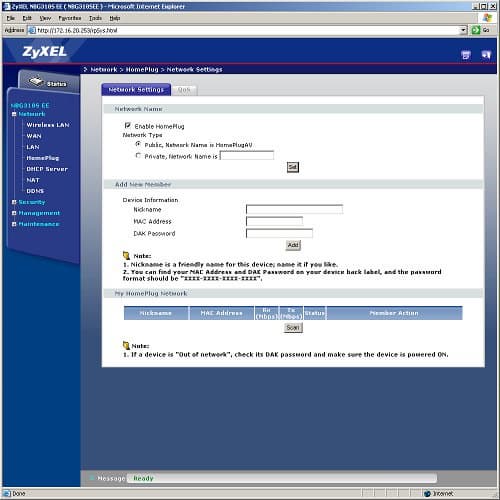This screenshot has width=500, height=500.
Task: Click the wizard icon in top header
Action: click(466, 55)
